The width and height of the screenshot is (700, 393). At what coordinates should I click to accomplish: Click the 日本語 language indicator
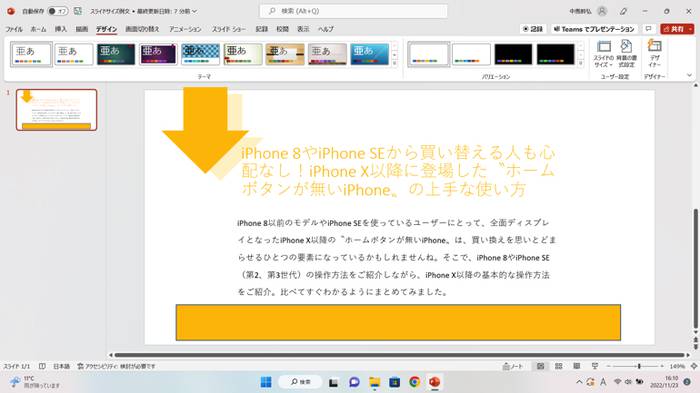click(62, 366)
